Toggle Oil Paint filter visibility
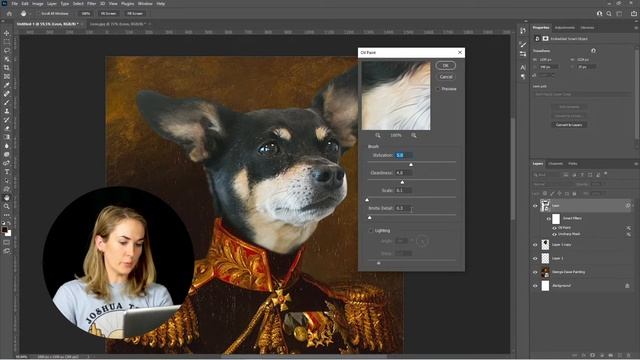640x360 pixels. tap(554, 228)
